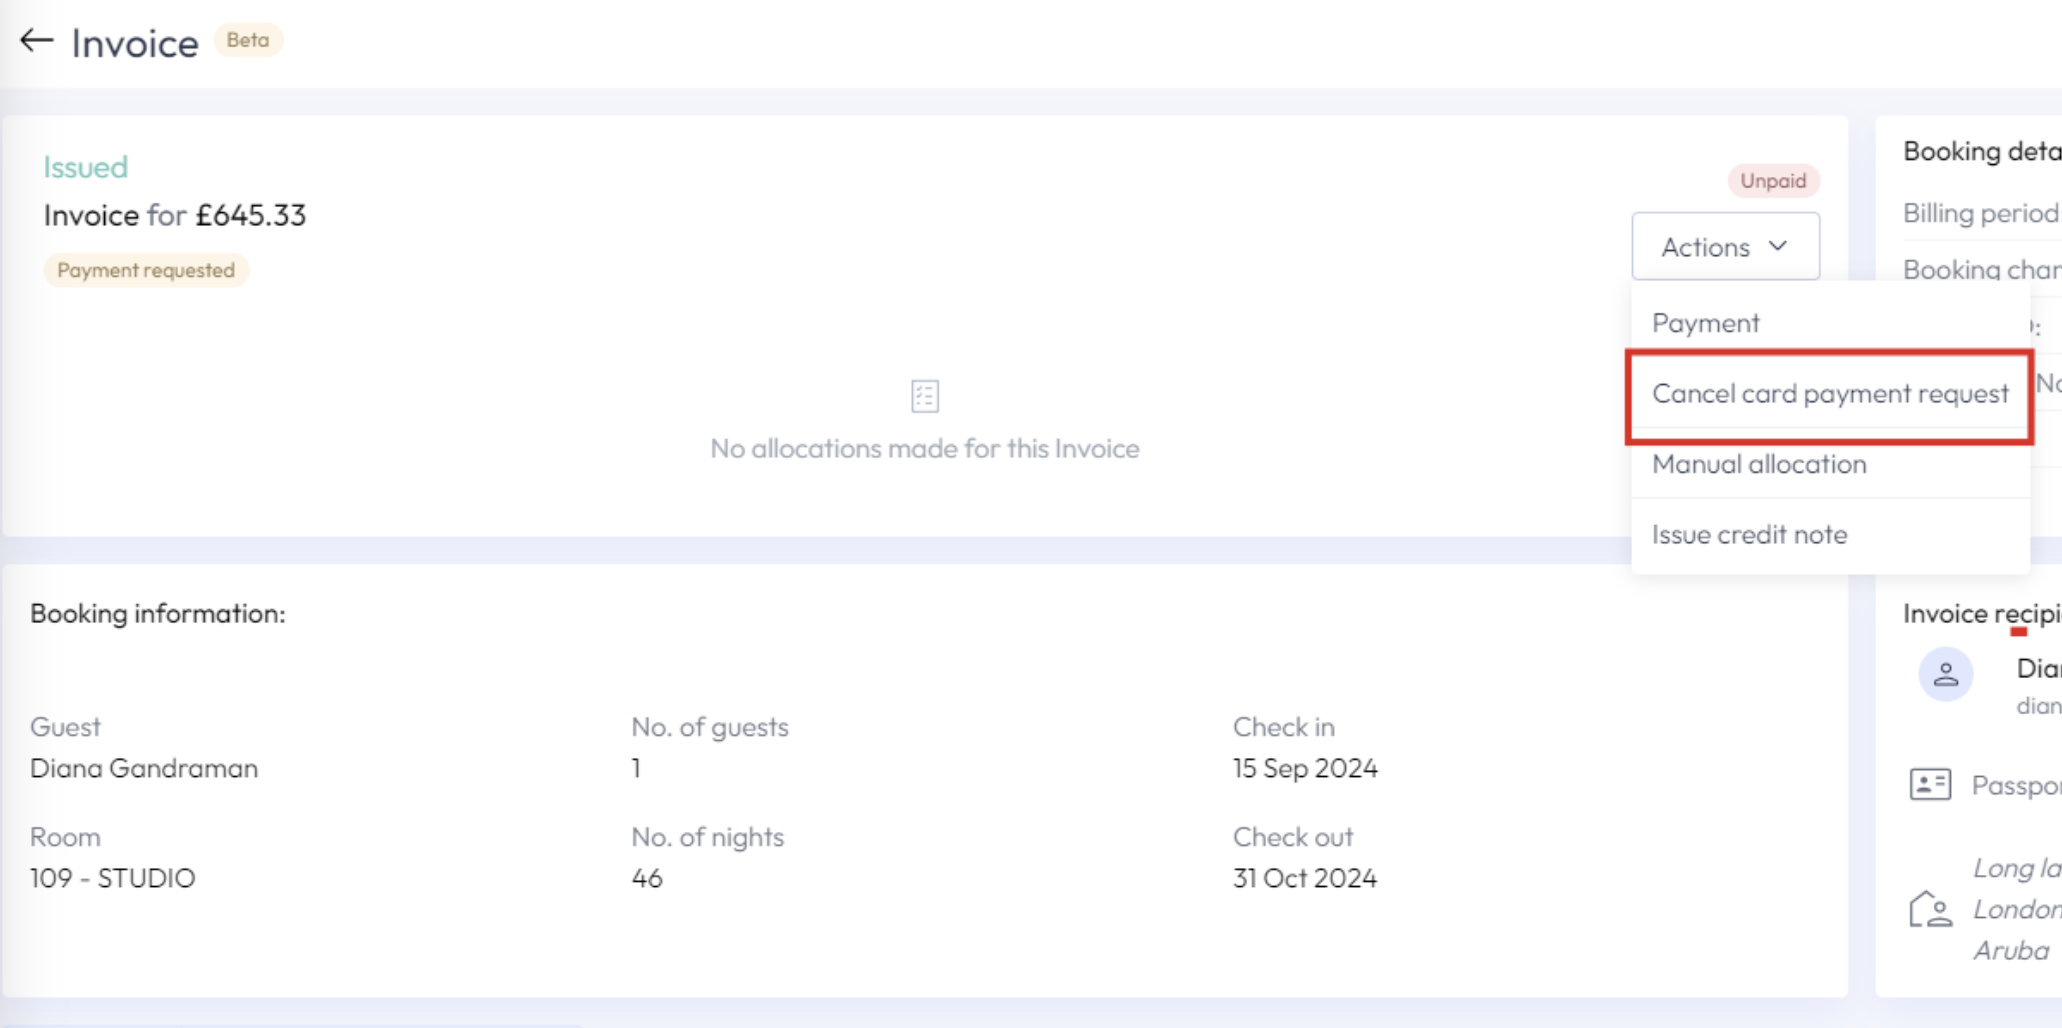
Task: Click the Unpaid status badge
Action: click(1773, 181)
